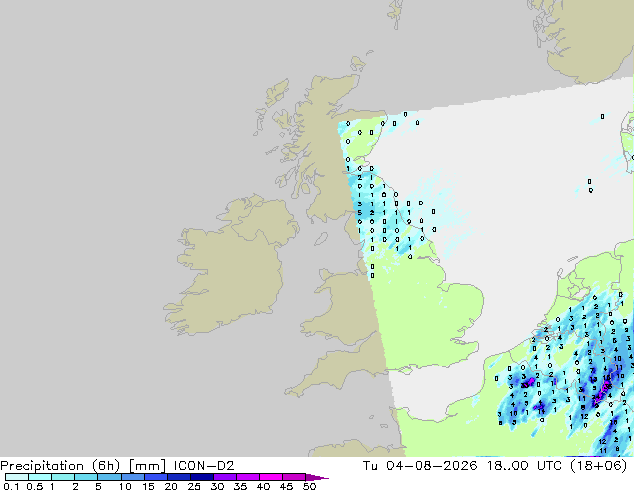Click the "Precipitation (6h)" title text
The width and height of the screenshot is (634, 490).
pos(60,466)
